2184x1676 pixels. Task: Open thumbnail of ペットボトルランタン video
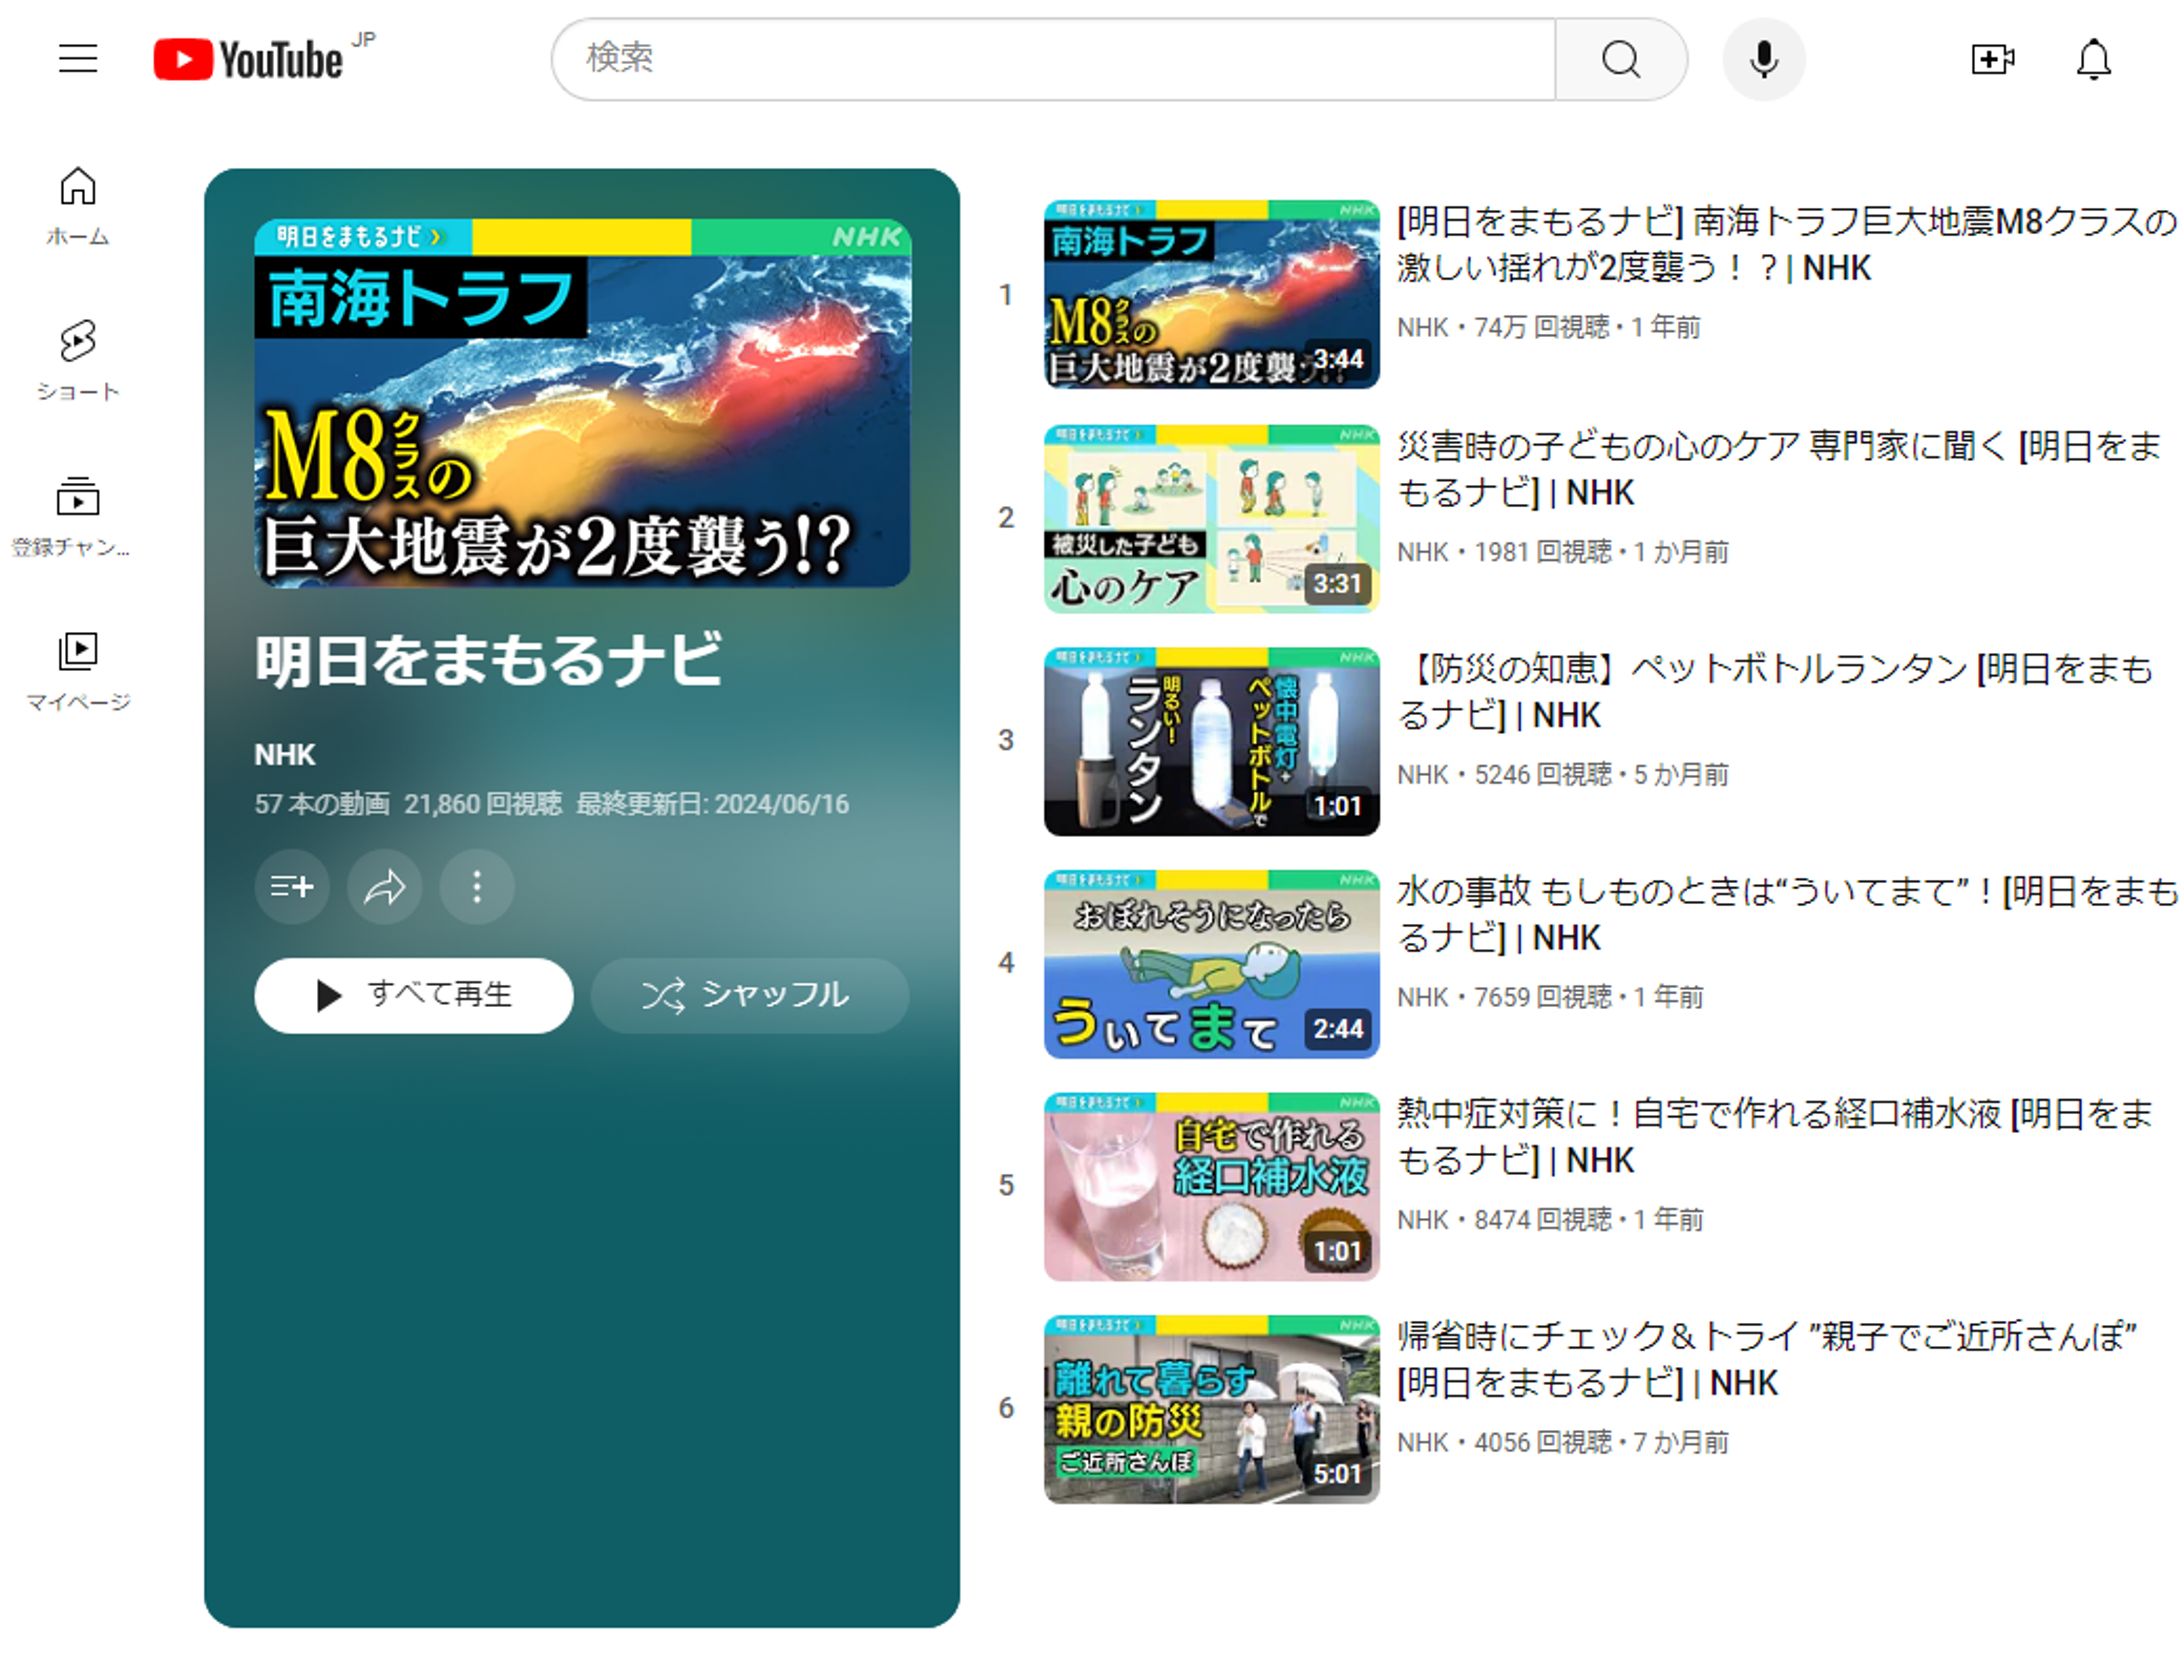point(1211,741)
